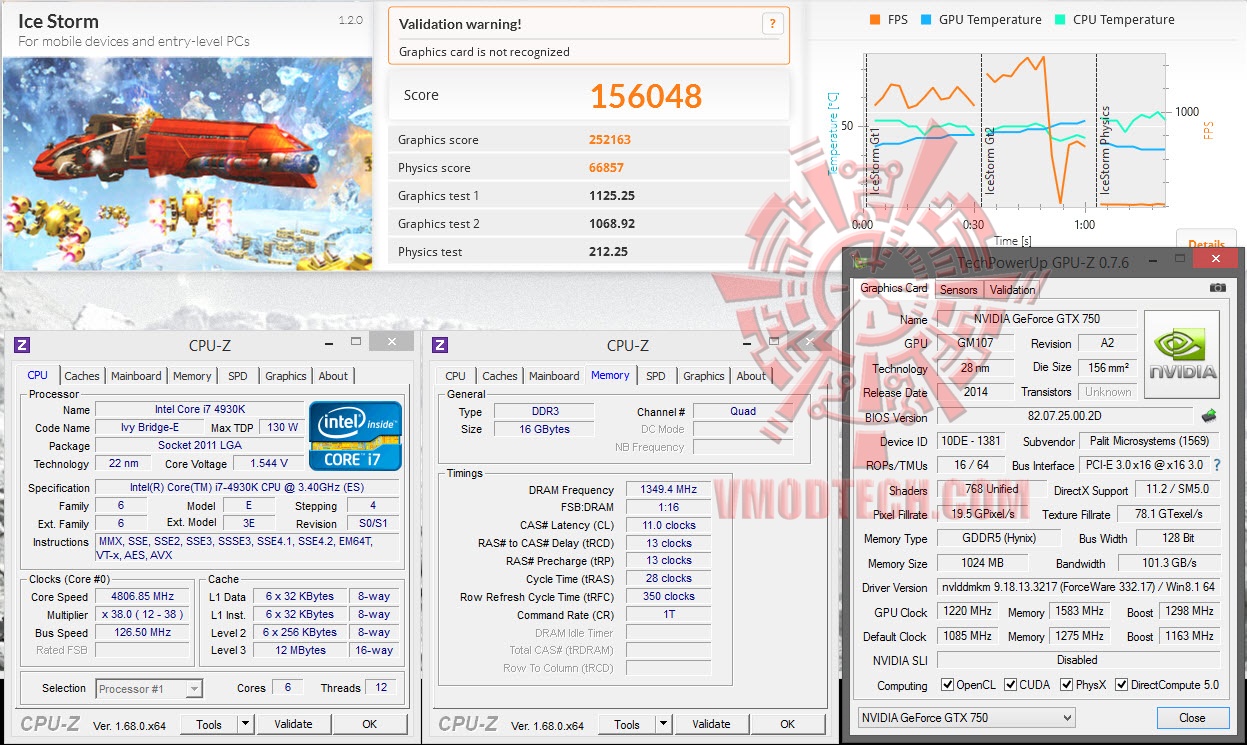Click the Z icon of the CPU-Z memory window

coord(439,345)
